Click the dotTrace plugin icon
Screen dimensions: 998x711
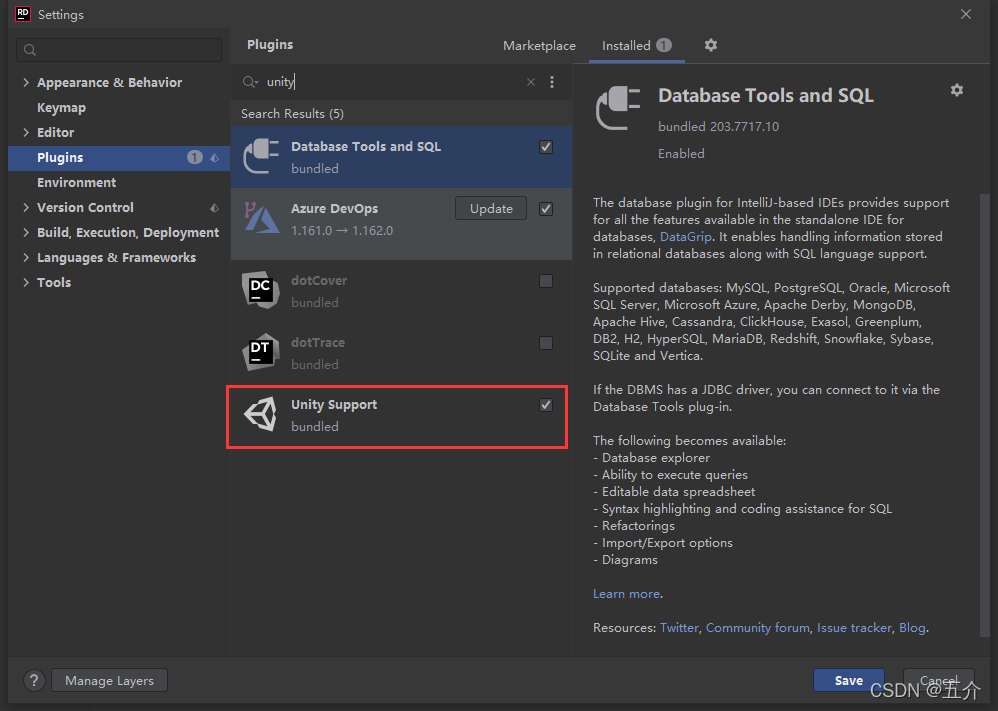[260, 351]
